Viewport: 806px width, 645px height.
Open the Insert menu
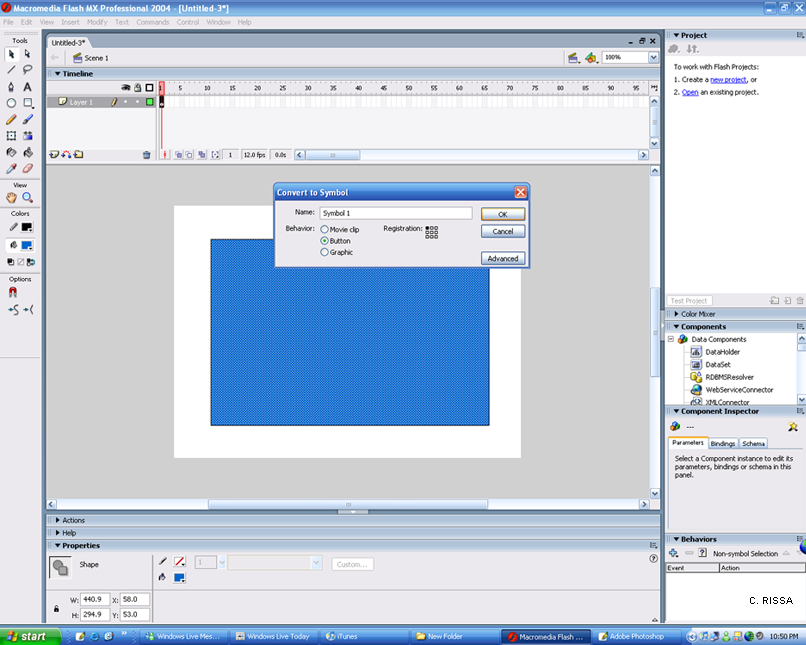coord(70,22)
